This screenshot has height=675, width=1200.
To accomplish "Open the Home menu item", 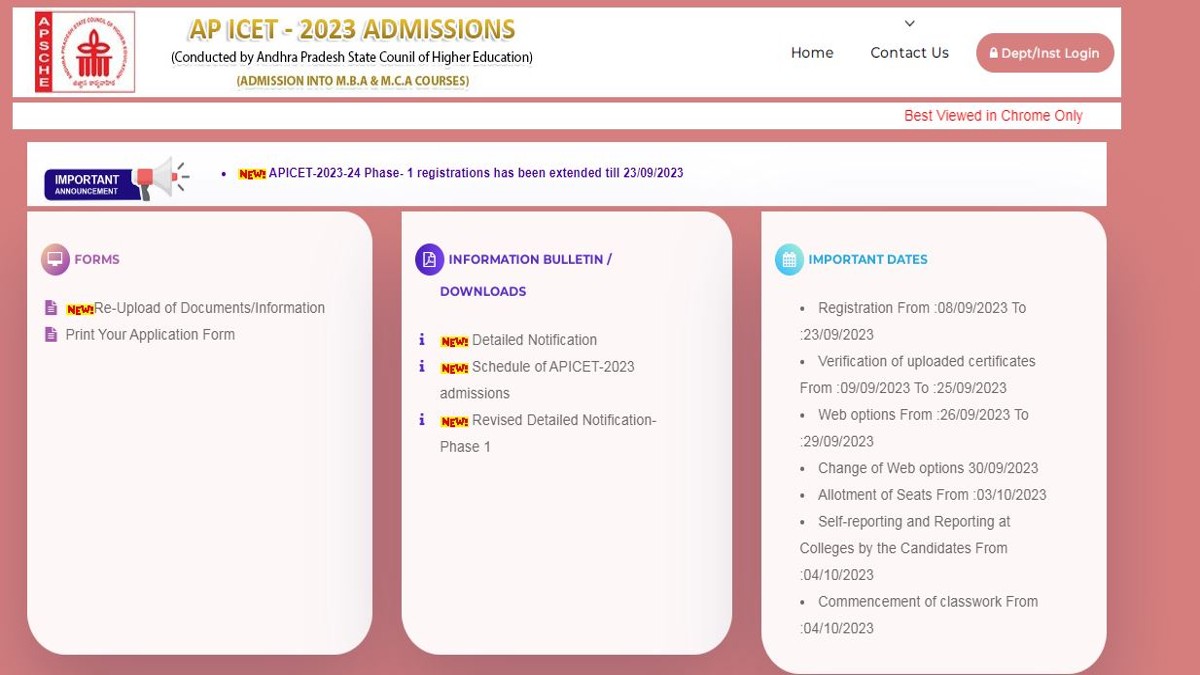I will click(811, 53).
